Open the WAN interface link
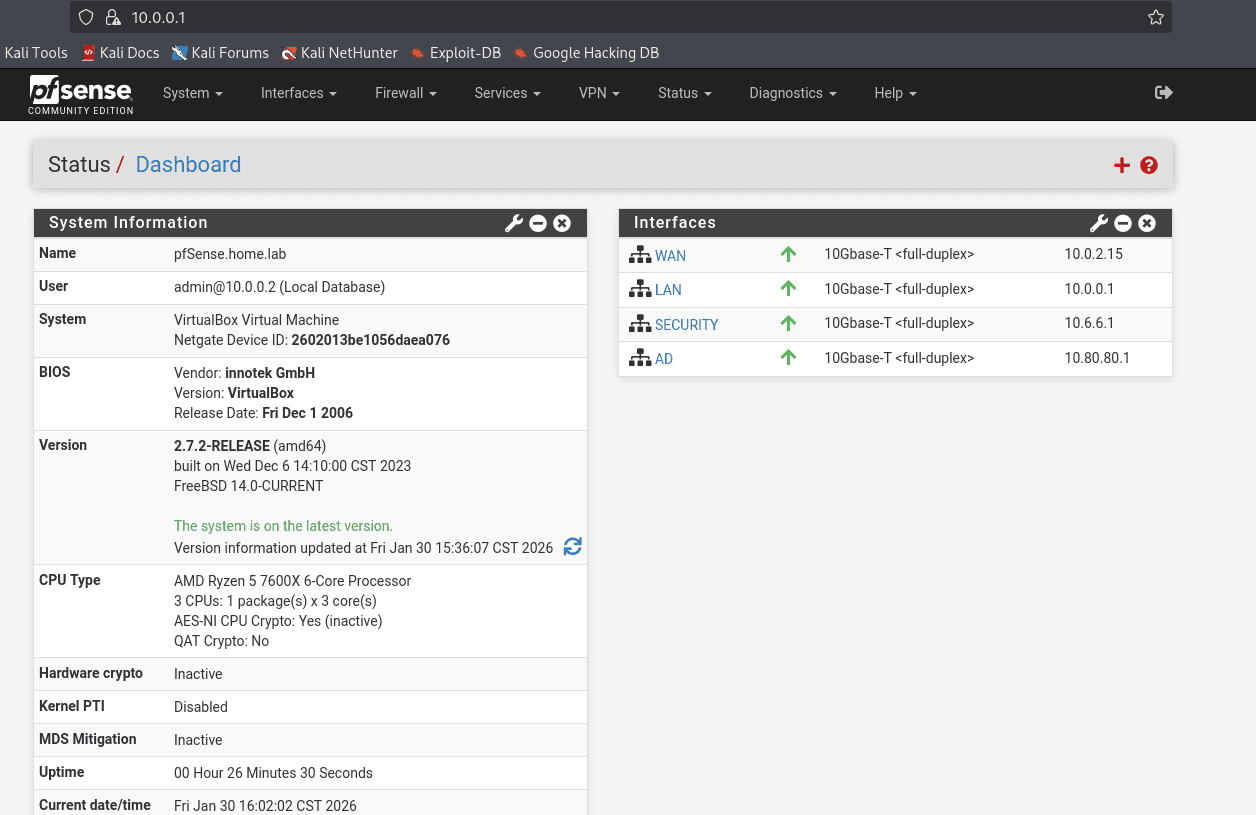Image resolution: width=1256 pixels, height=815 pixels. coord(670,256)
